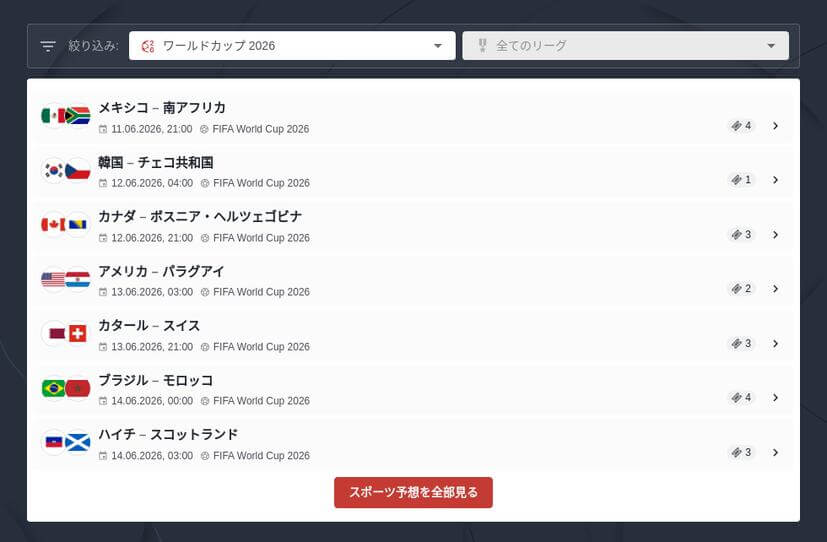Click the Switzerland flag icon

pyautogui.click(x=78, y=333)
